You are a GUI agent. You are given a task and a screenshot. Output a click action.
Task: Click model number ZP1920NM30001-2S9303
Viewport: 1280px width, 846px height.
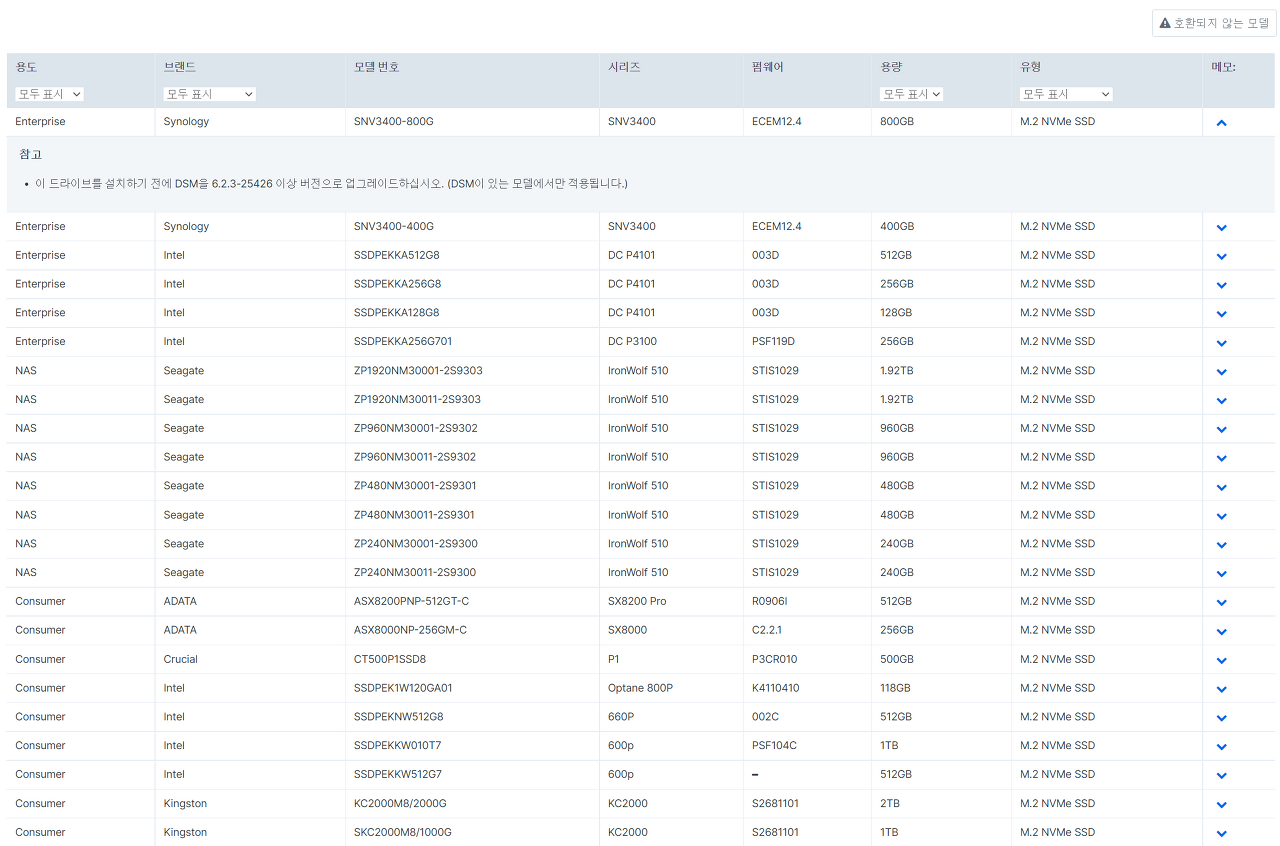click(418, 371)
